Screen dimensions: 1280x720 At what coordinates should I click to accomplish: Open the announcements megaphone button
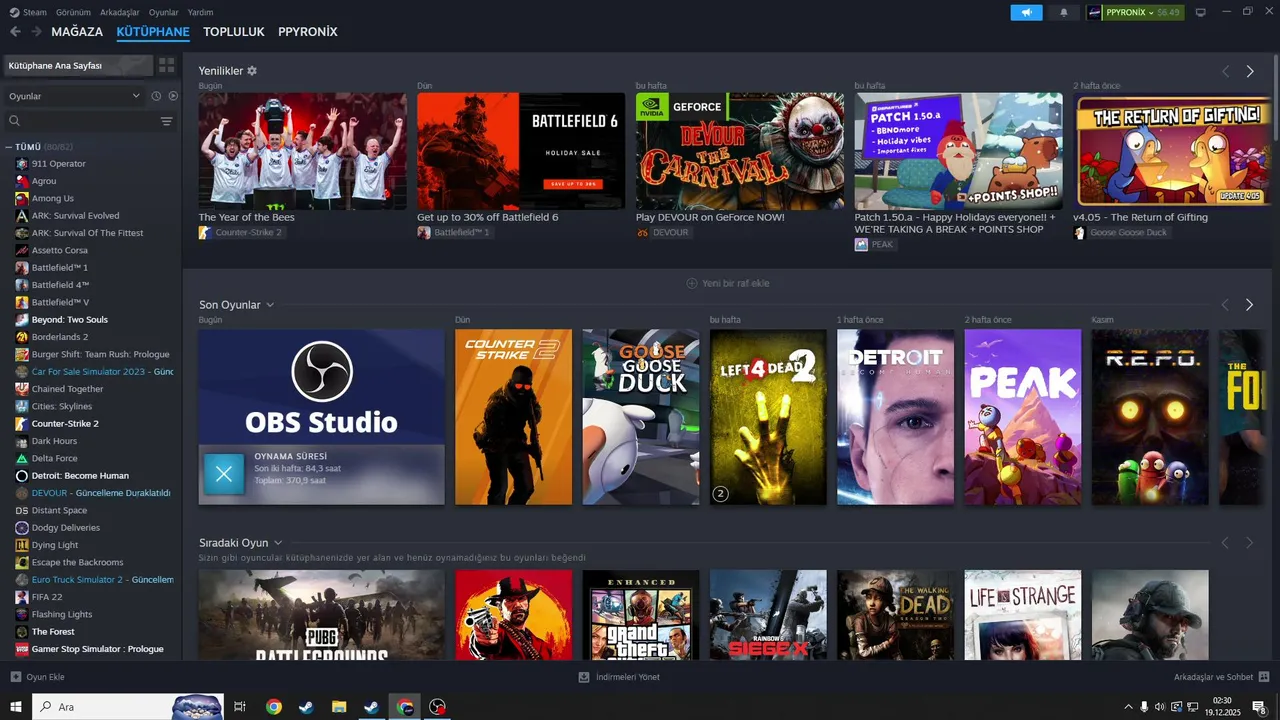[1026, 12]
